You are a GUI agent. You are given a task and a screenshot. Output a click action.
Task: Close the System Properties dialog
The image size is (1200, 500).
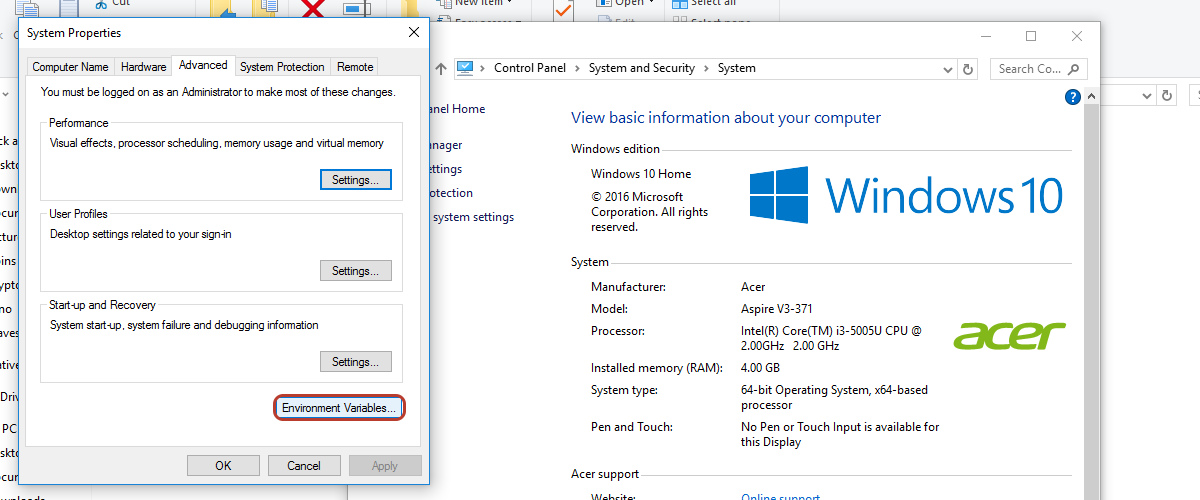click(414, 33)
